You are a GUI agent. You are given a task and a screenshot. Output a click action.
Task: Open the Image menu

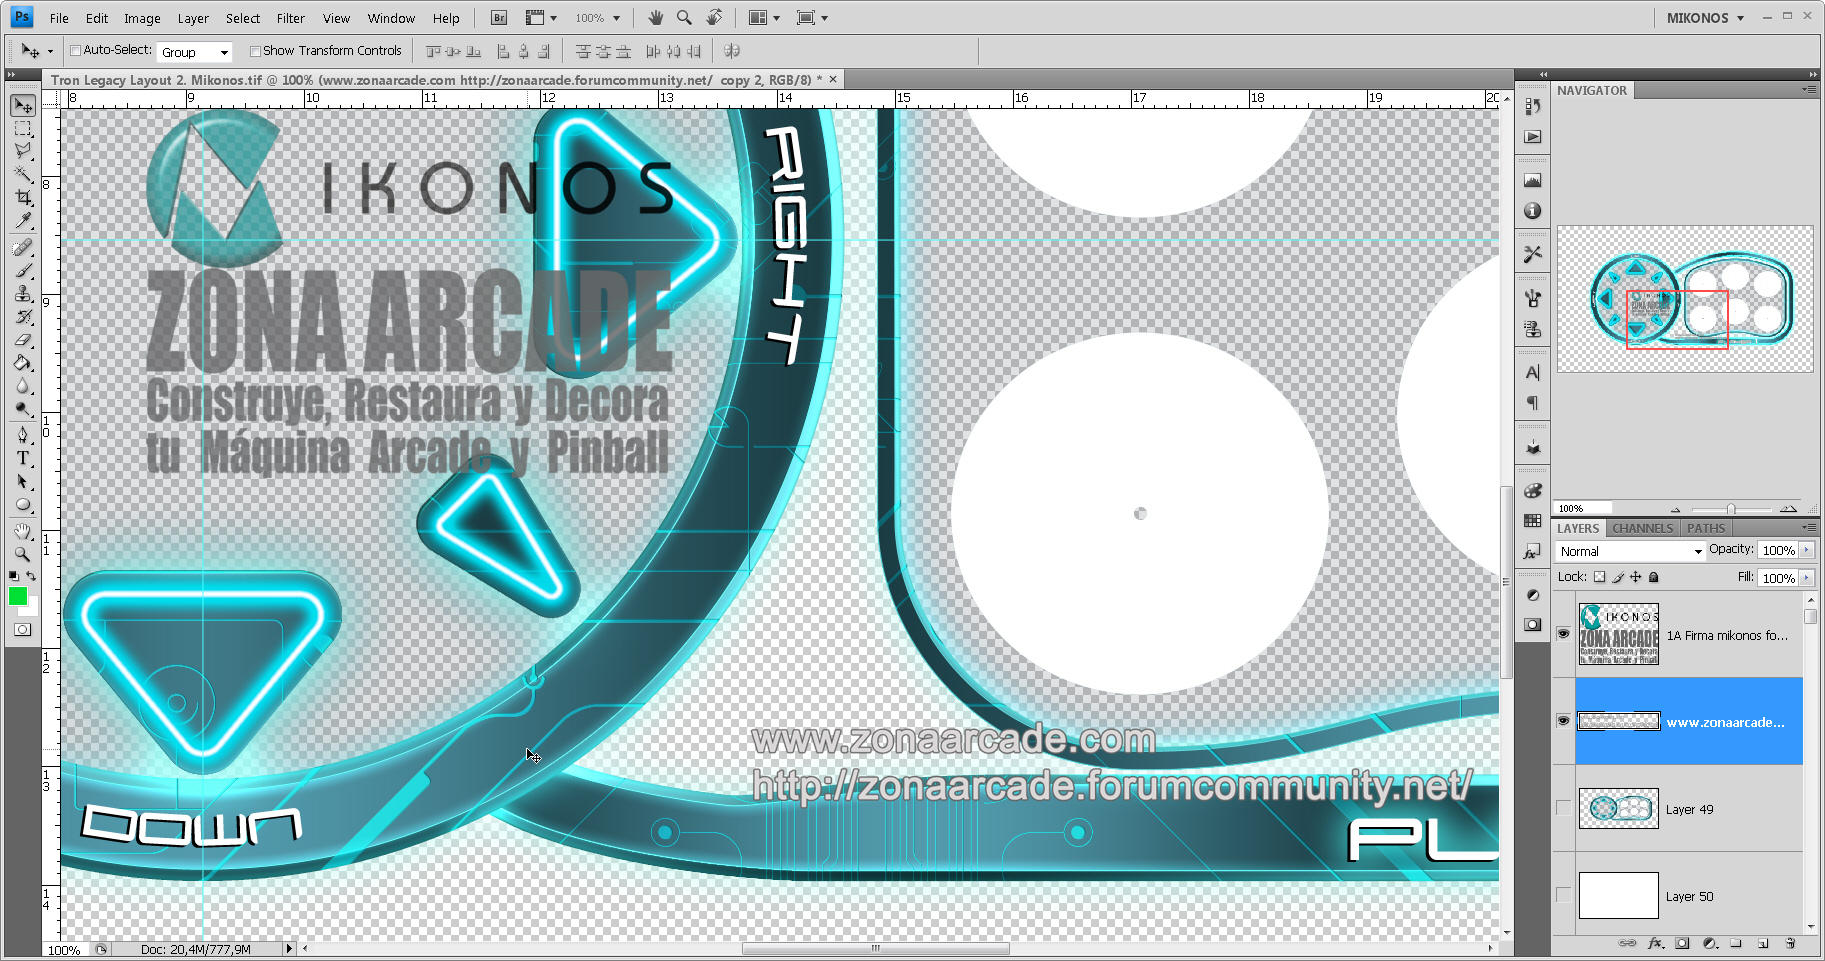click(x=142, y=18)
